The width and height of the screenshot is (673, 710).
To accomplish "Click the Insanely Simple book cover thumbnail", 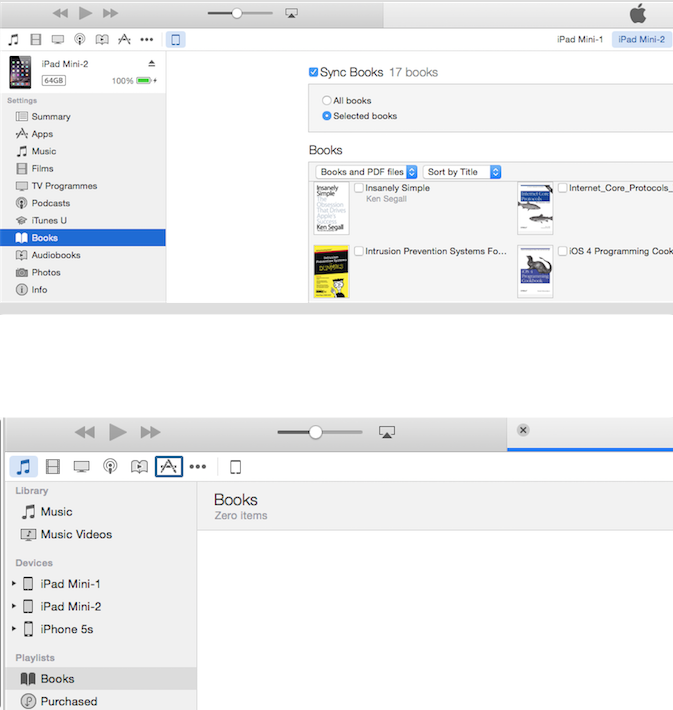I will coord(332,208).
